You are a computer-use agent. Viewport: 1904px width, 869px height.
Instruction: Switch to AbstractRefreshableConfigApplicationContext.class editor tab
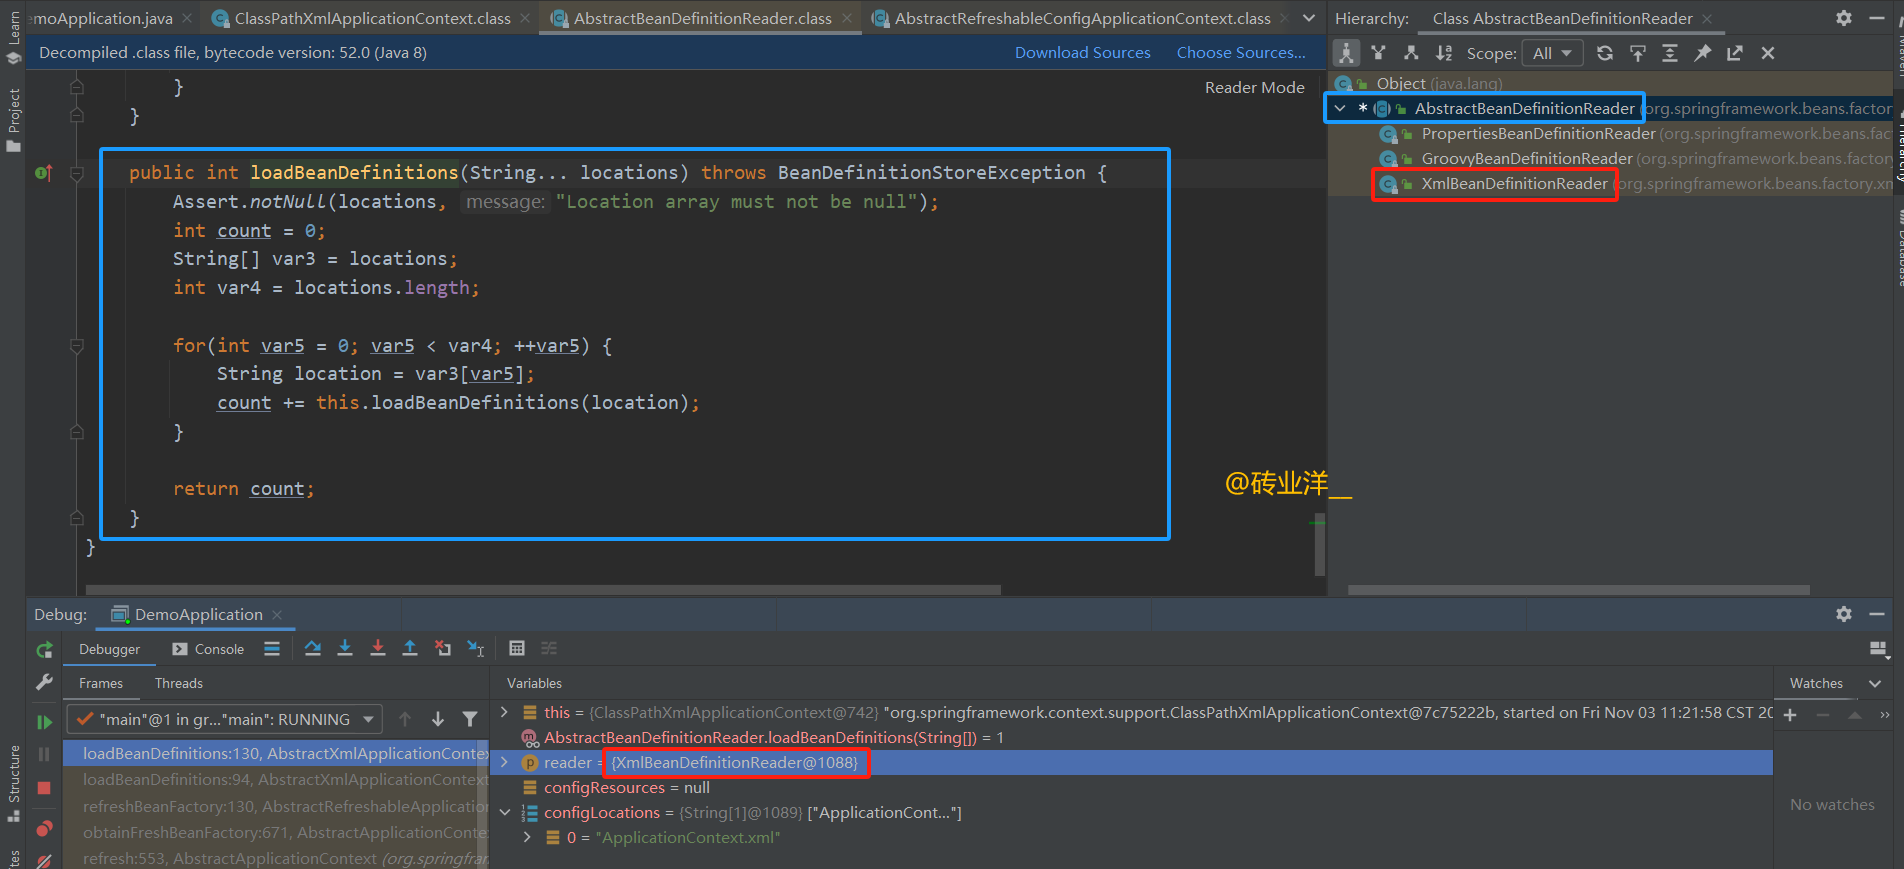click(x=1082, y=18)
